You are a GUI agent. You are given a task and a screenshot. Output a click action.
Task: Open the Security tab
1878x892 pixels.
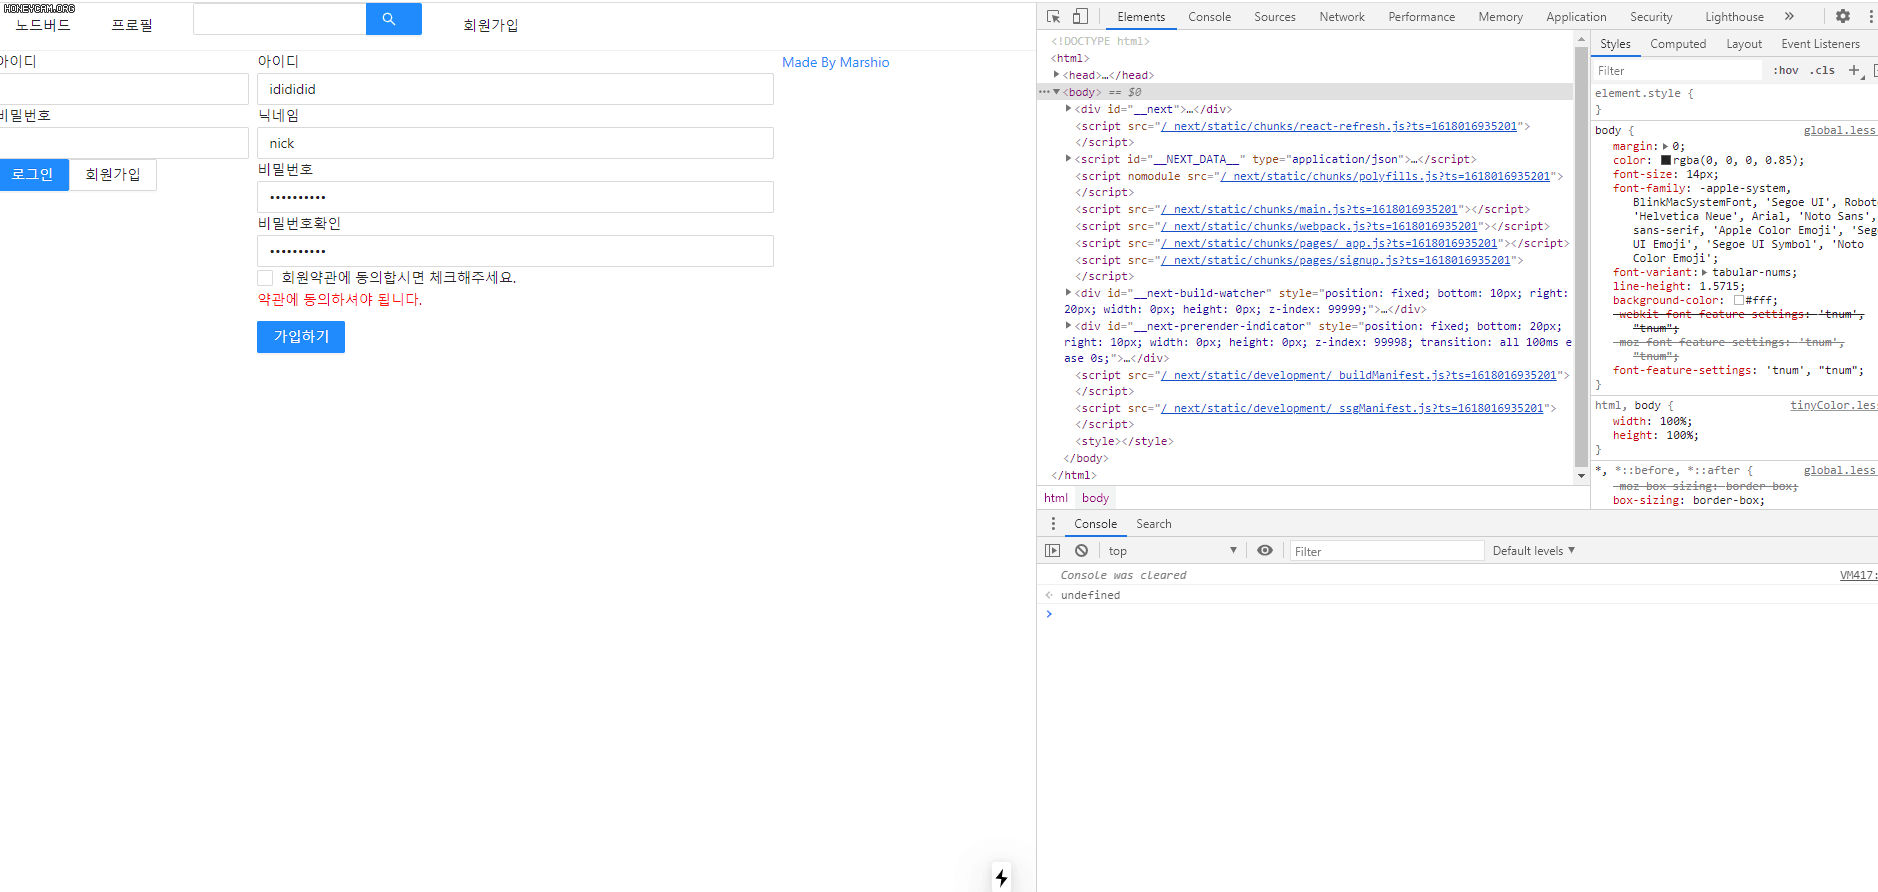click(1651, 17)
